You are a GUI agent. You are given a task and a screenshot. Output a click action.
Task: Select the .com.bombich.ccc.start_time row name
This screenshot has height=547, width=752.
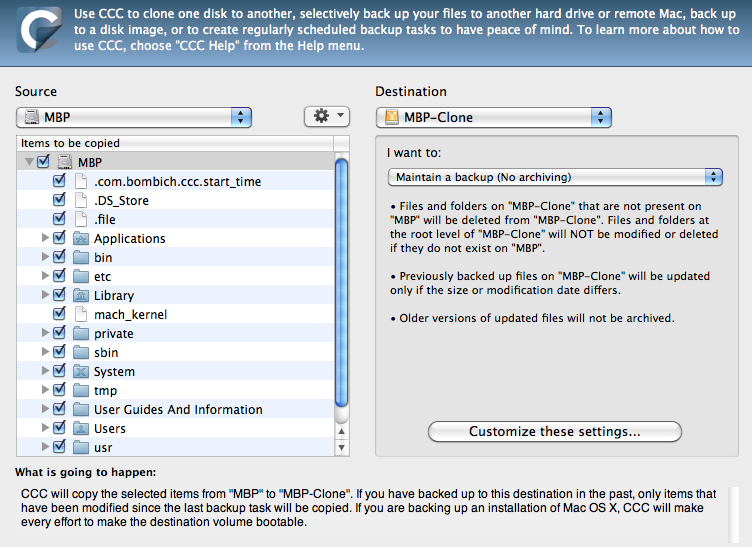coord(177,181)
